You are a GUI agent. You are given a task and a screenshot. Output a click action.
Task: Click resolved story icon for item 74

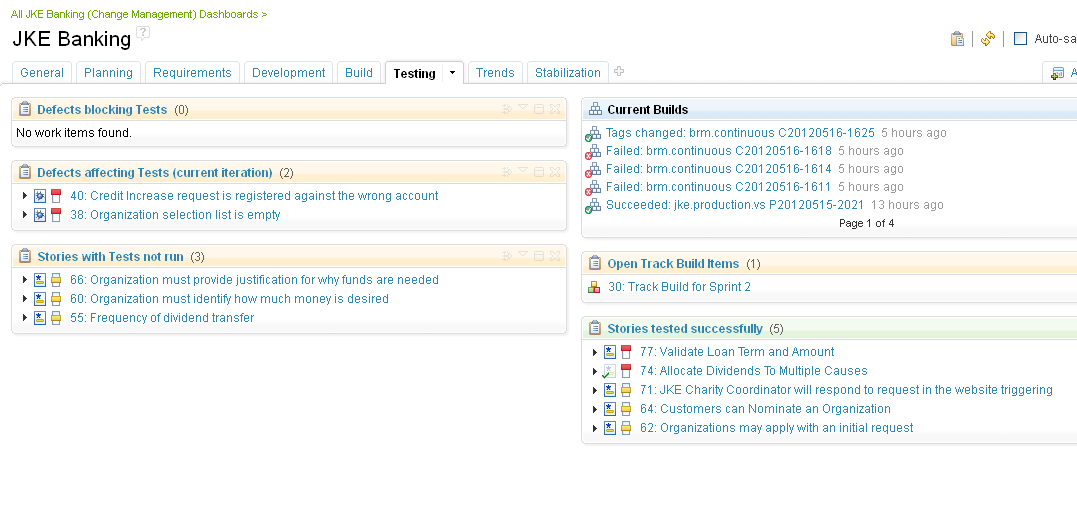tap(609, 371)
